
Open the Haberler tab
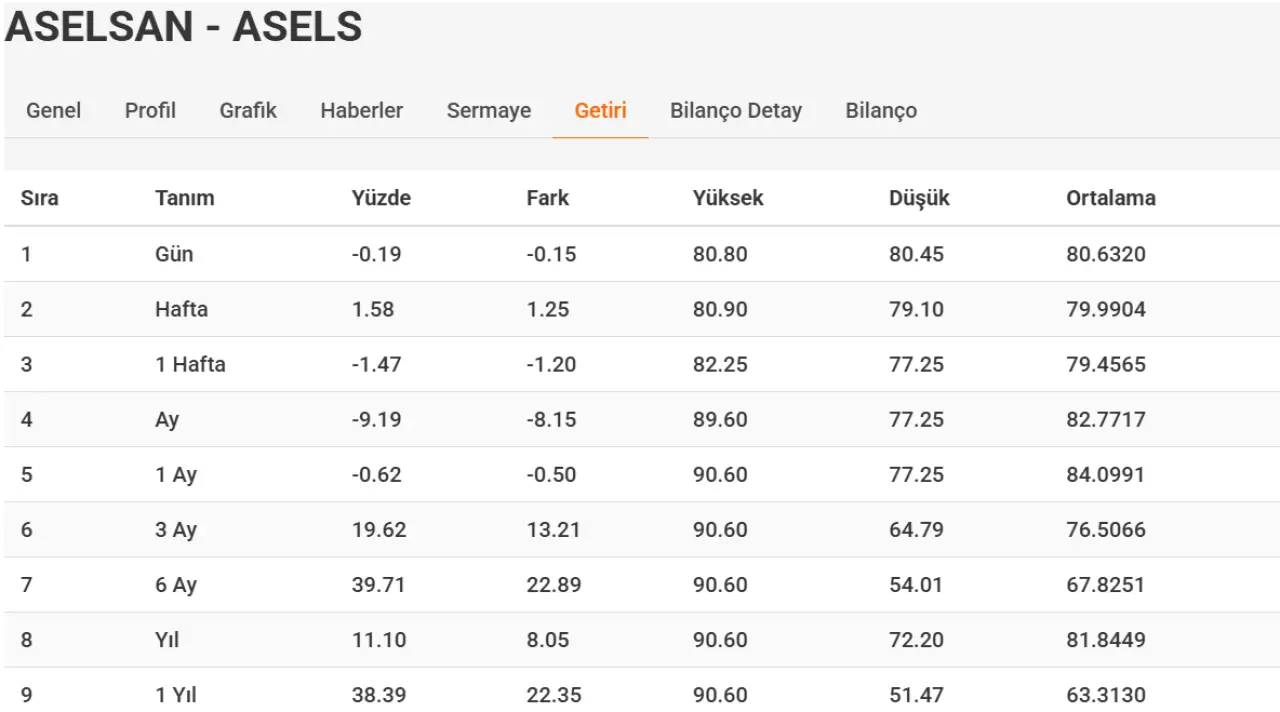point(362,110)
